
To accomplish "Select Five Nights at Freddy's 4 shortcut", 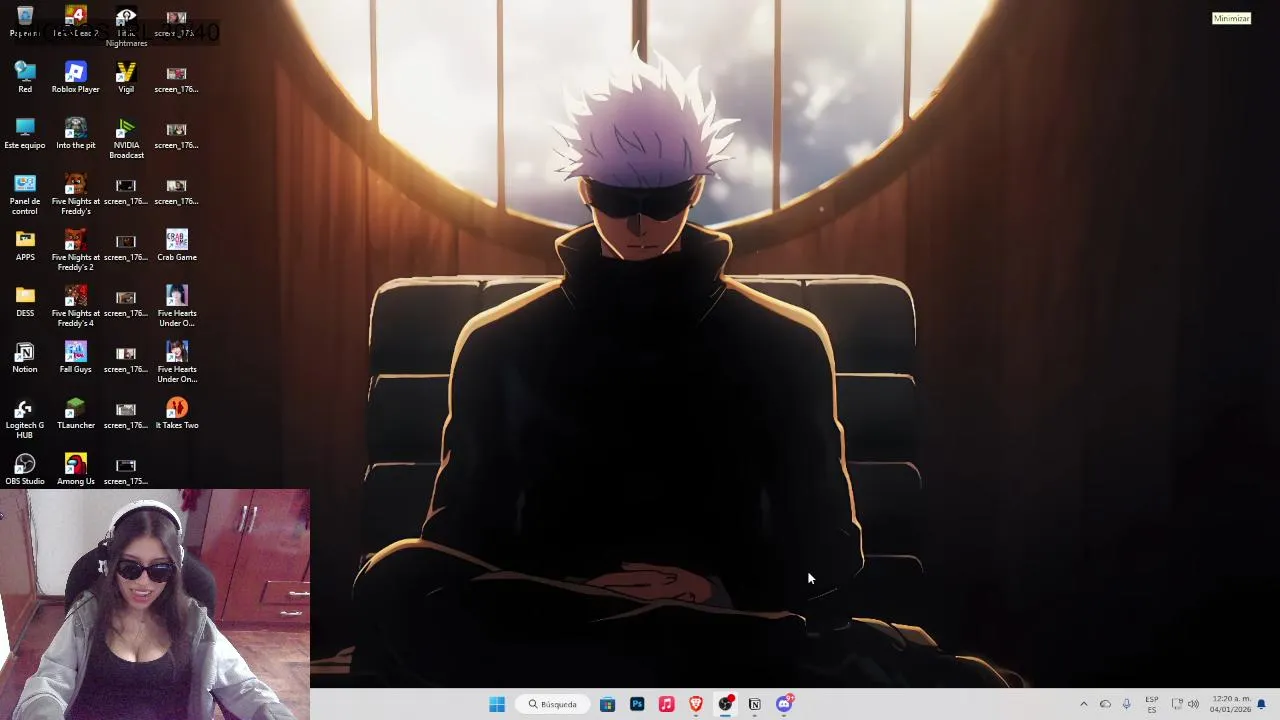I will (x=75, y=307).
